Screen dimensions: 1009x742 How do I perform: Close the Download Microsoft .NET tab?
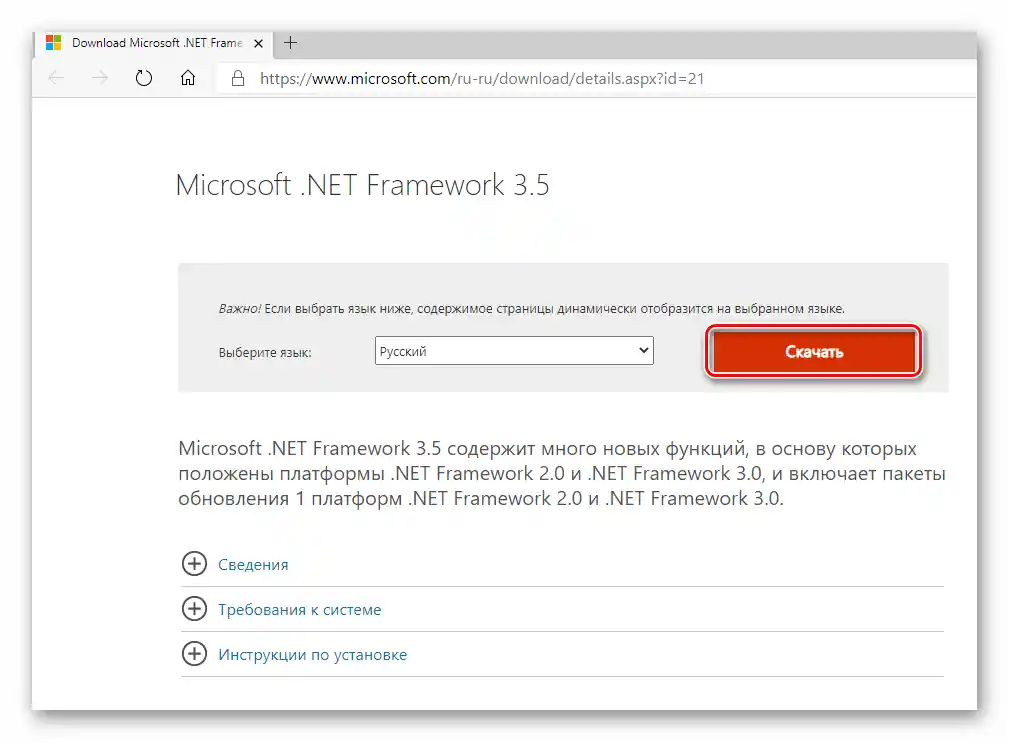(x=258, y=44)
